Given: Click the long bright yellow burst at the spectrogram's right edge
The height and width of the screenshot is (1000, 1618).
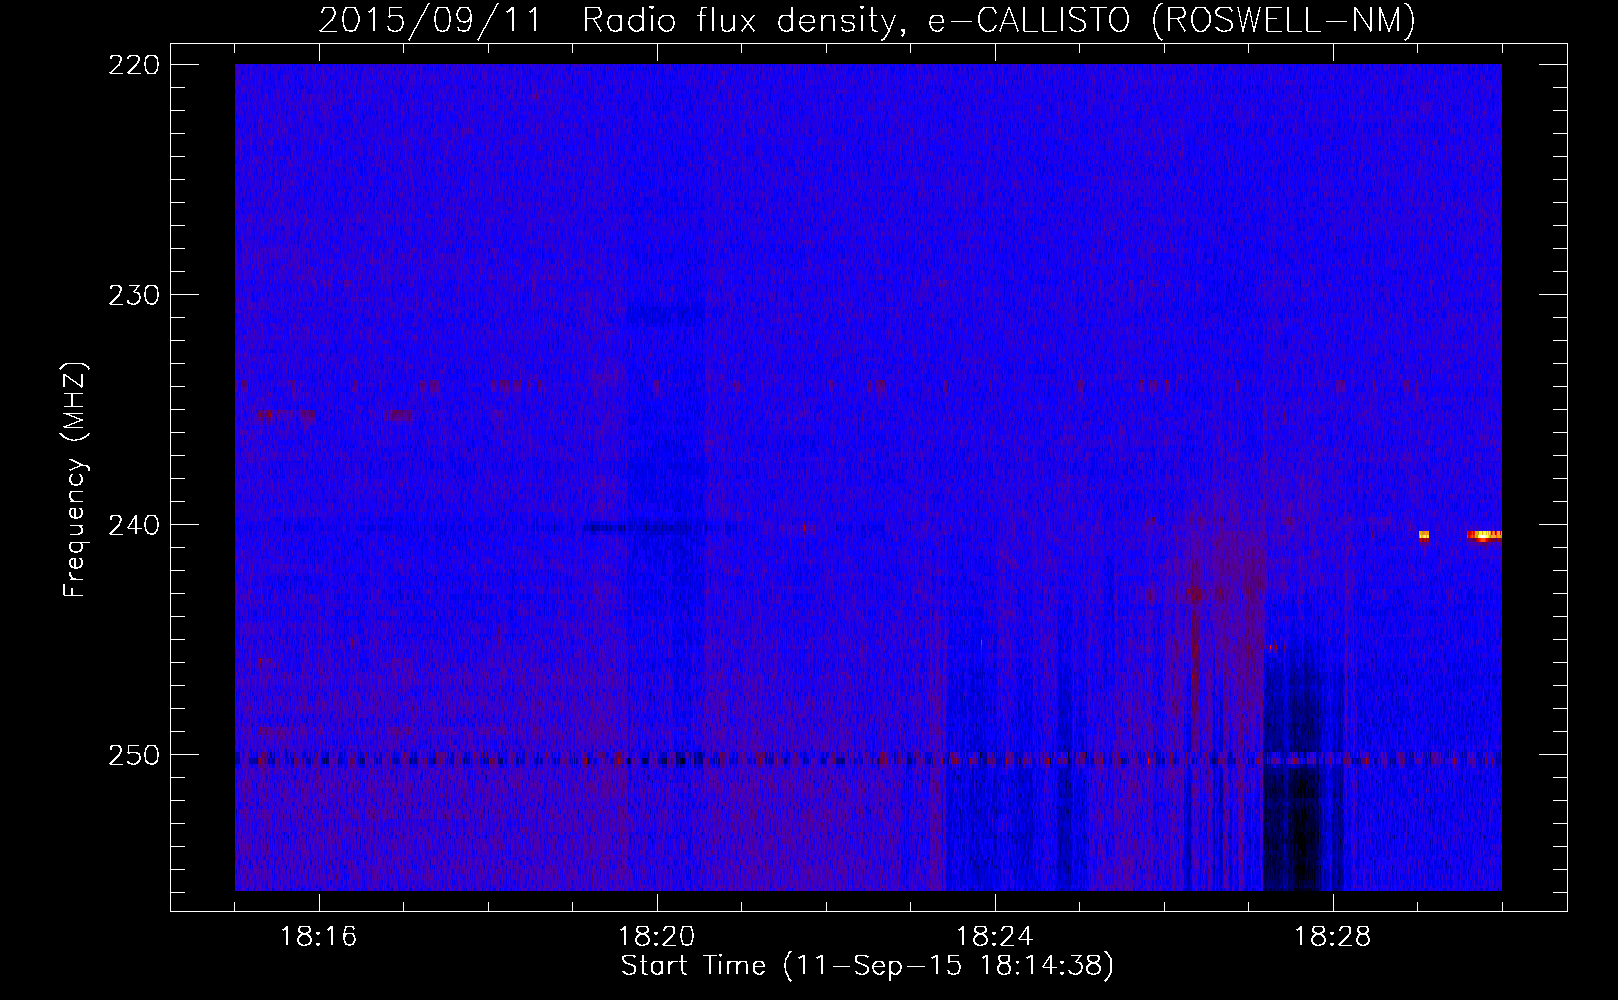Looking at the screenshot, I should [x=1484, y=535].
